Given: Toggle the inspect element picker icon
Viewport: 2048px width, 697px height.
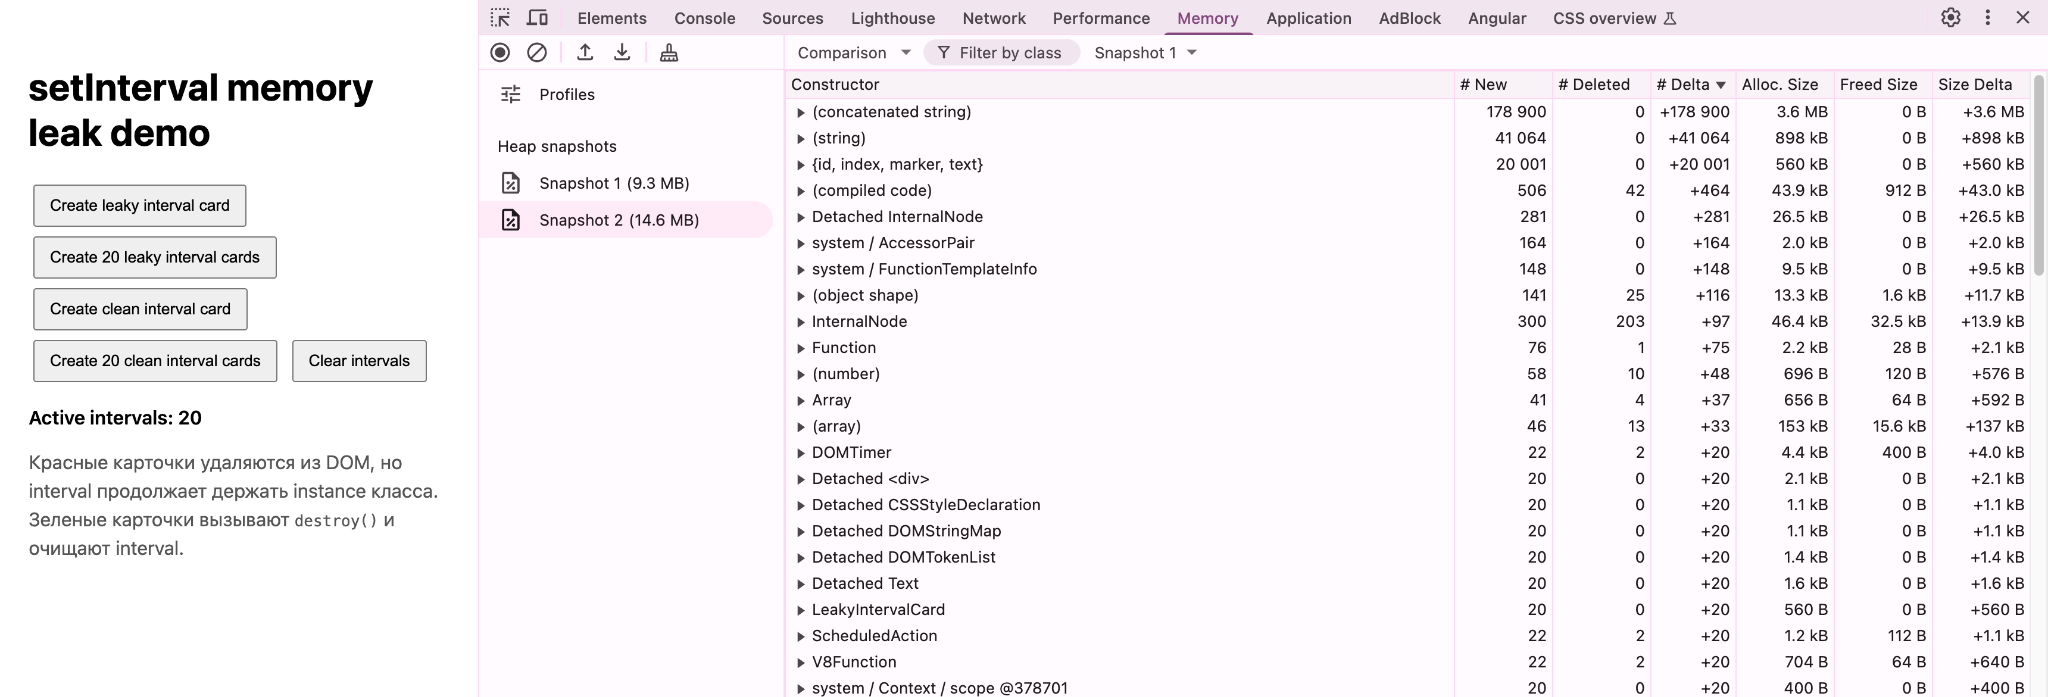Looking at the screenshot, I should click(x=500, y=18).
